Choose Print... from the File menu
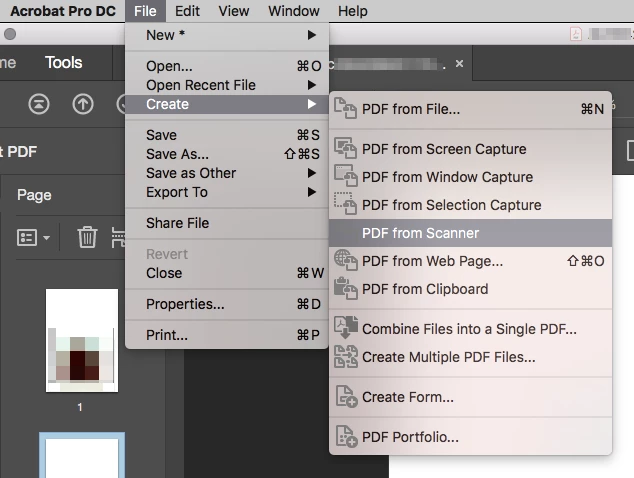 [x=227, y=335]
